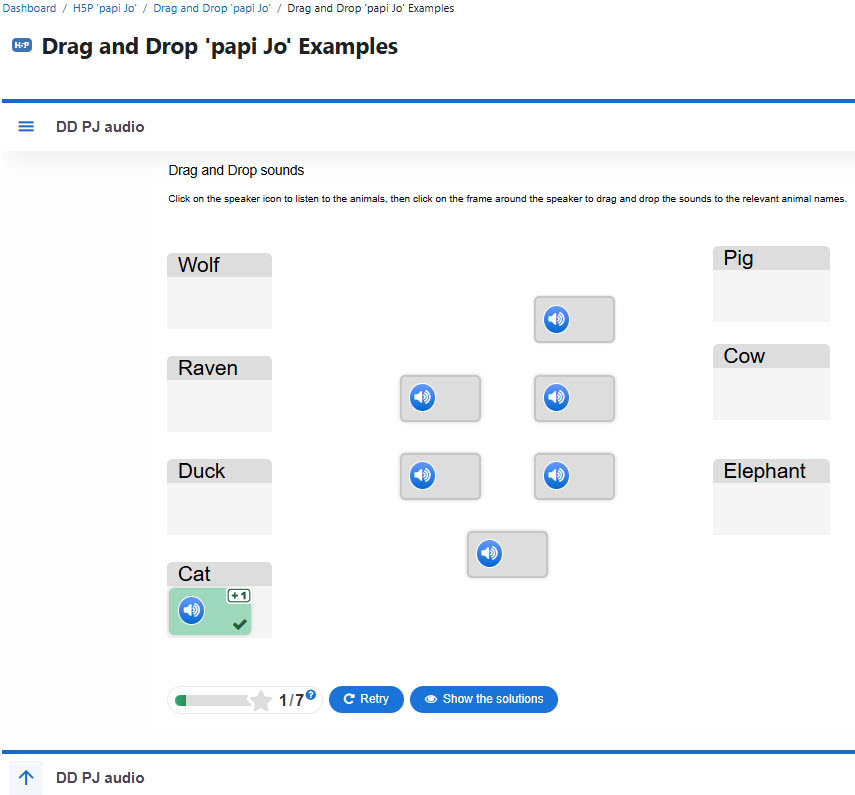Viewport: 855px width, 795px height.
Task: Select the Raven drop zone
Action: (219, 394)
